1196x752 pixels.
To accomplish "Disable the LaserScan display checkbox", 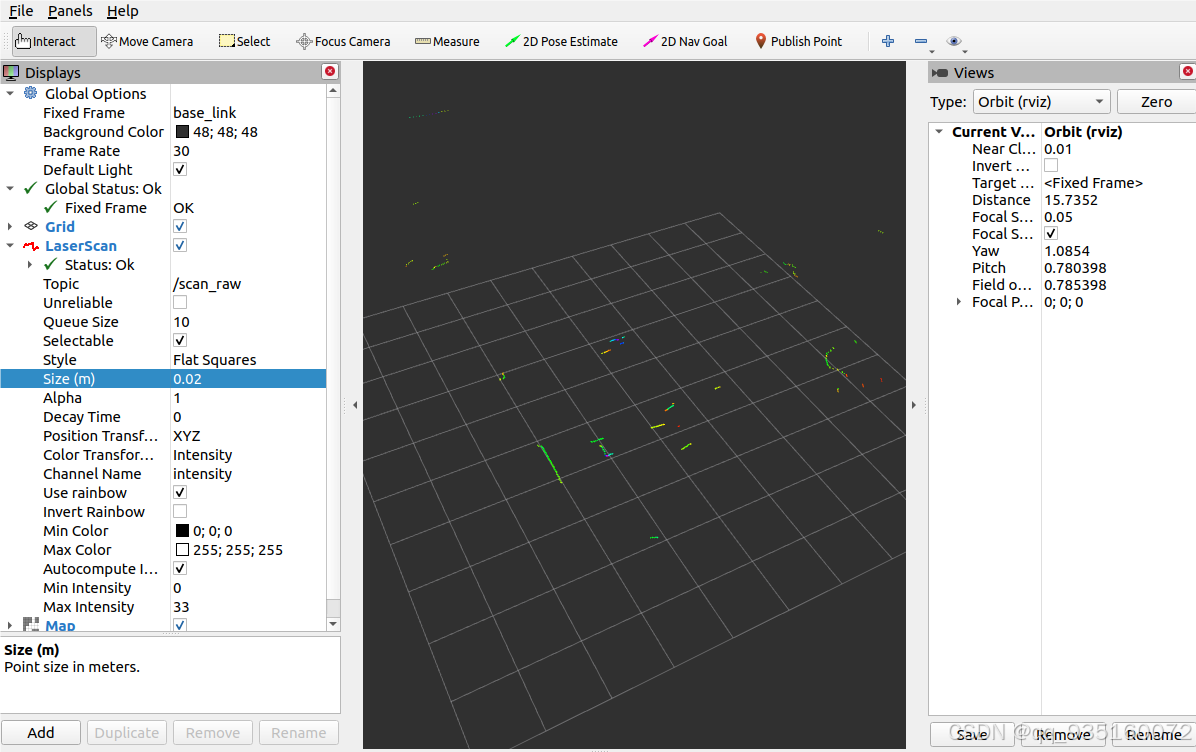I will tap(180, 246).
